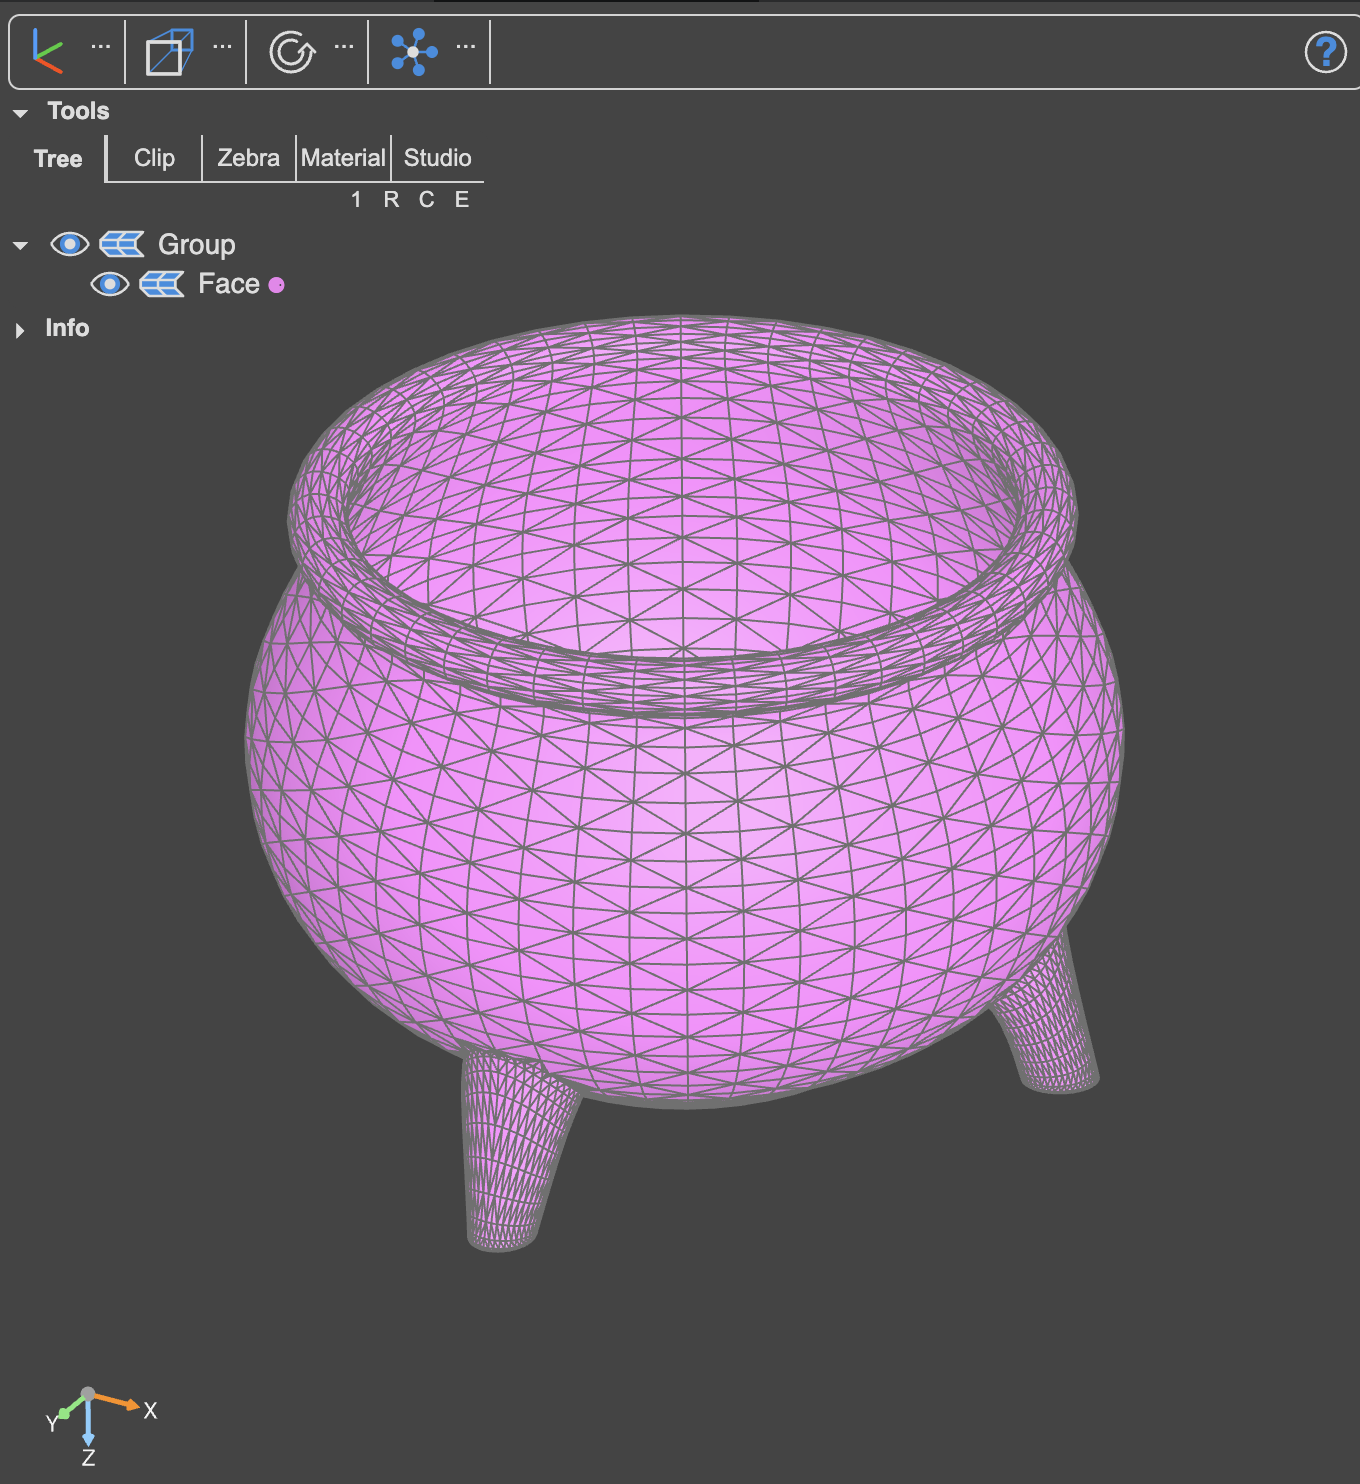Click the 'C' collapse tree button
The width and height of the screenshot is (1360, 1484).
426,200
